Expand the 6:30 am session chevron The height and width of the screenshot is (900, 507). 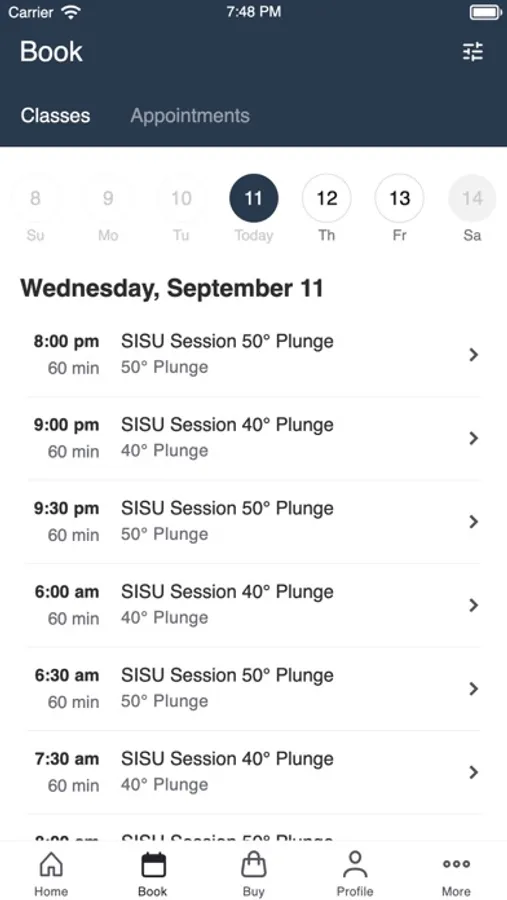click(474, 689)
